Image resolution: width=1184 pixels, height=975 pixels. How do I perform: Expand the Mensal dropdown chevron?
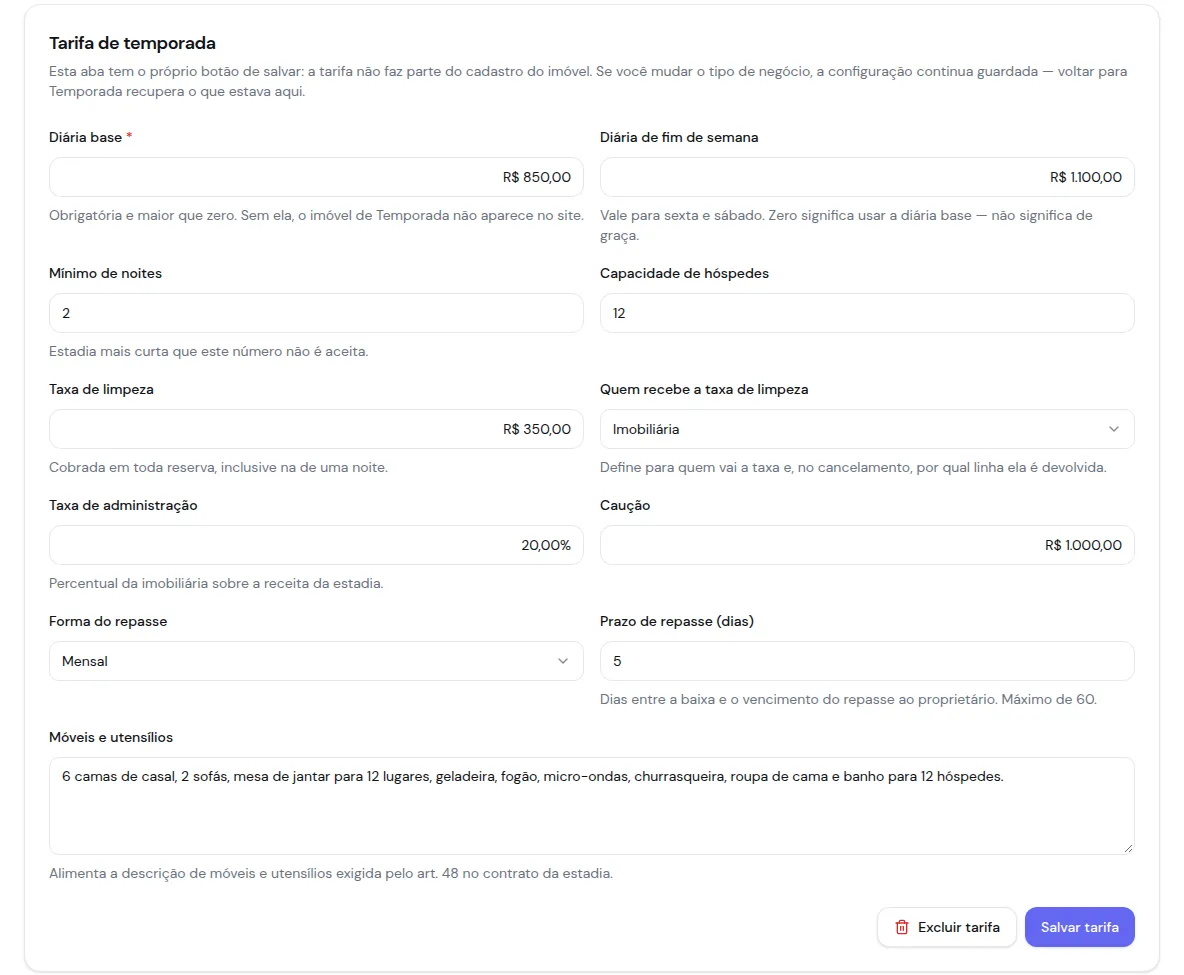click(x=563, y=661)
